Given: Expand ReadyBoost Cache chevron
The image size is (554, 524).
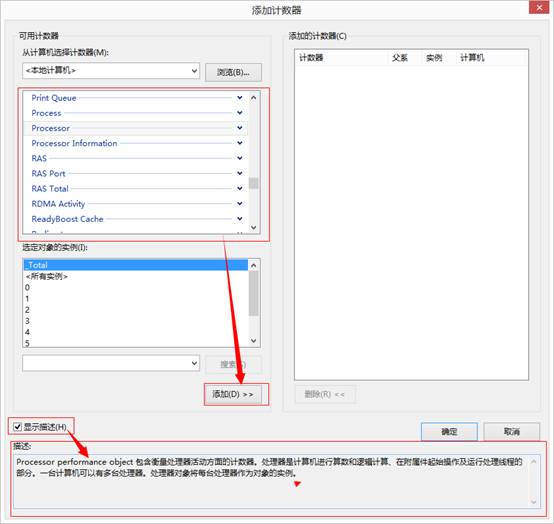Looking at the screenshot, I should [240, 219].
